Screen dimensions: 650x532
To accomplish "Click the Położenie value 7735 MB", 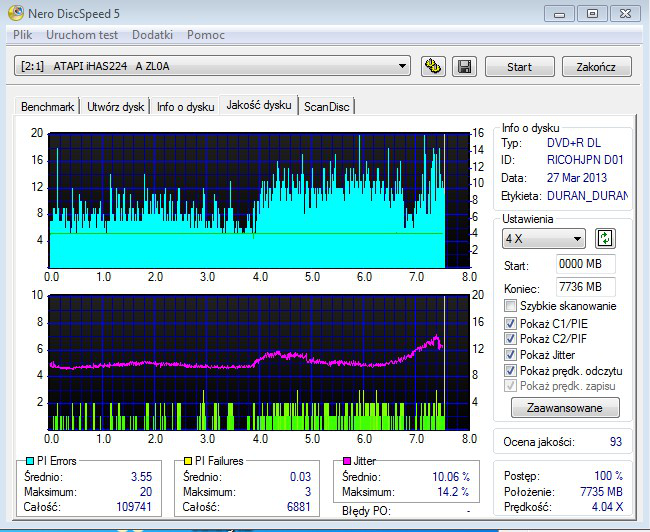I will click(601, 492).
